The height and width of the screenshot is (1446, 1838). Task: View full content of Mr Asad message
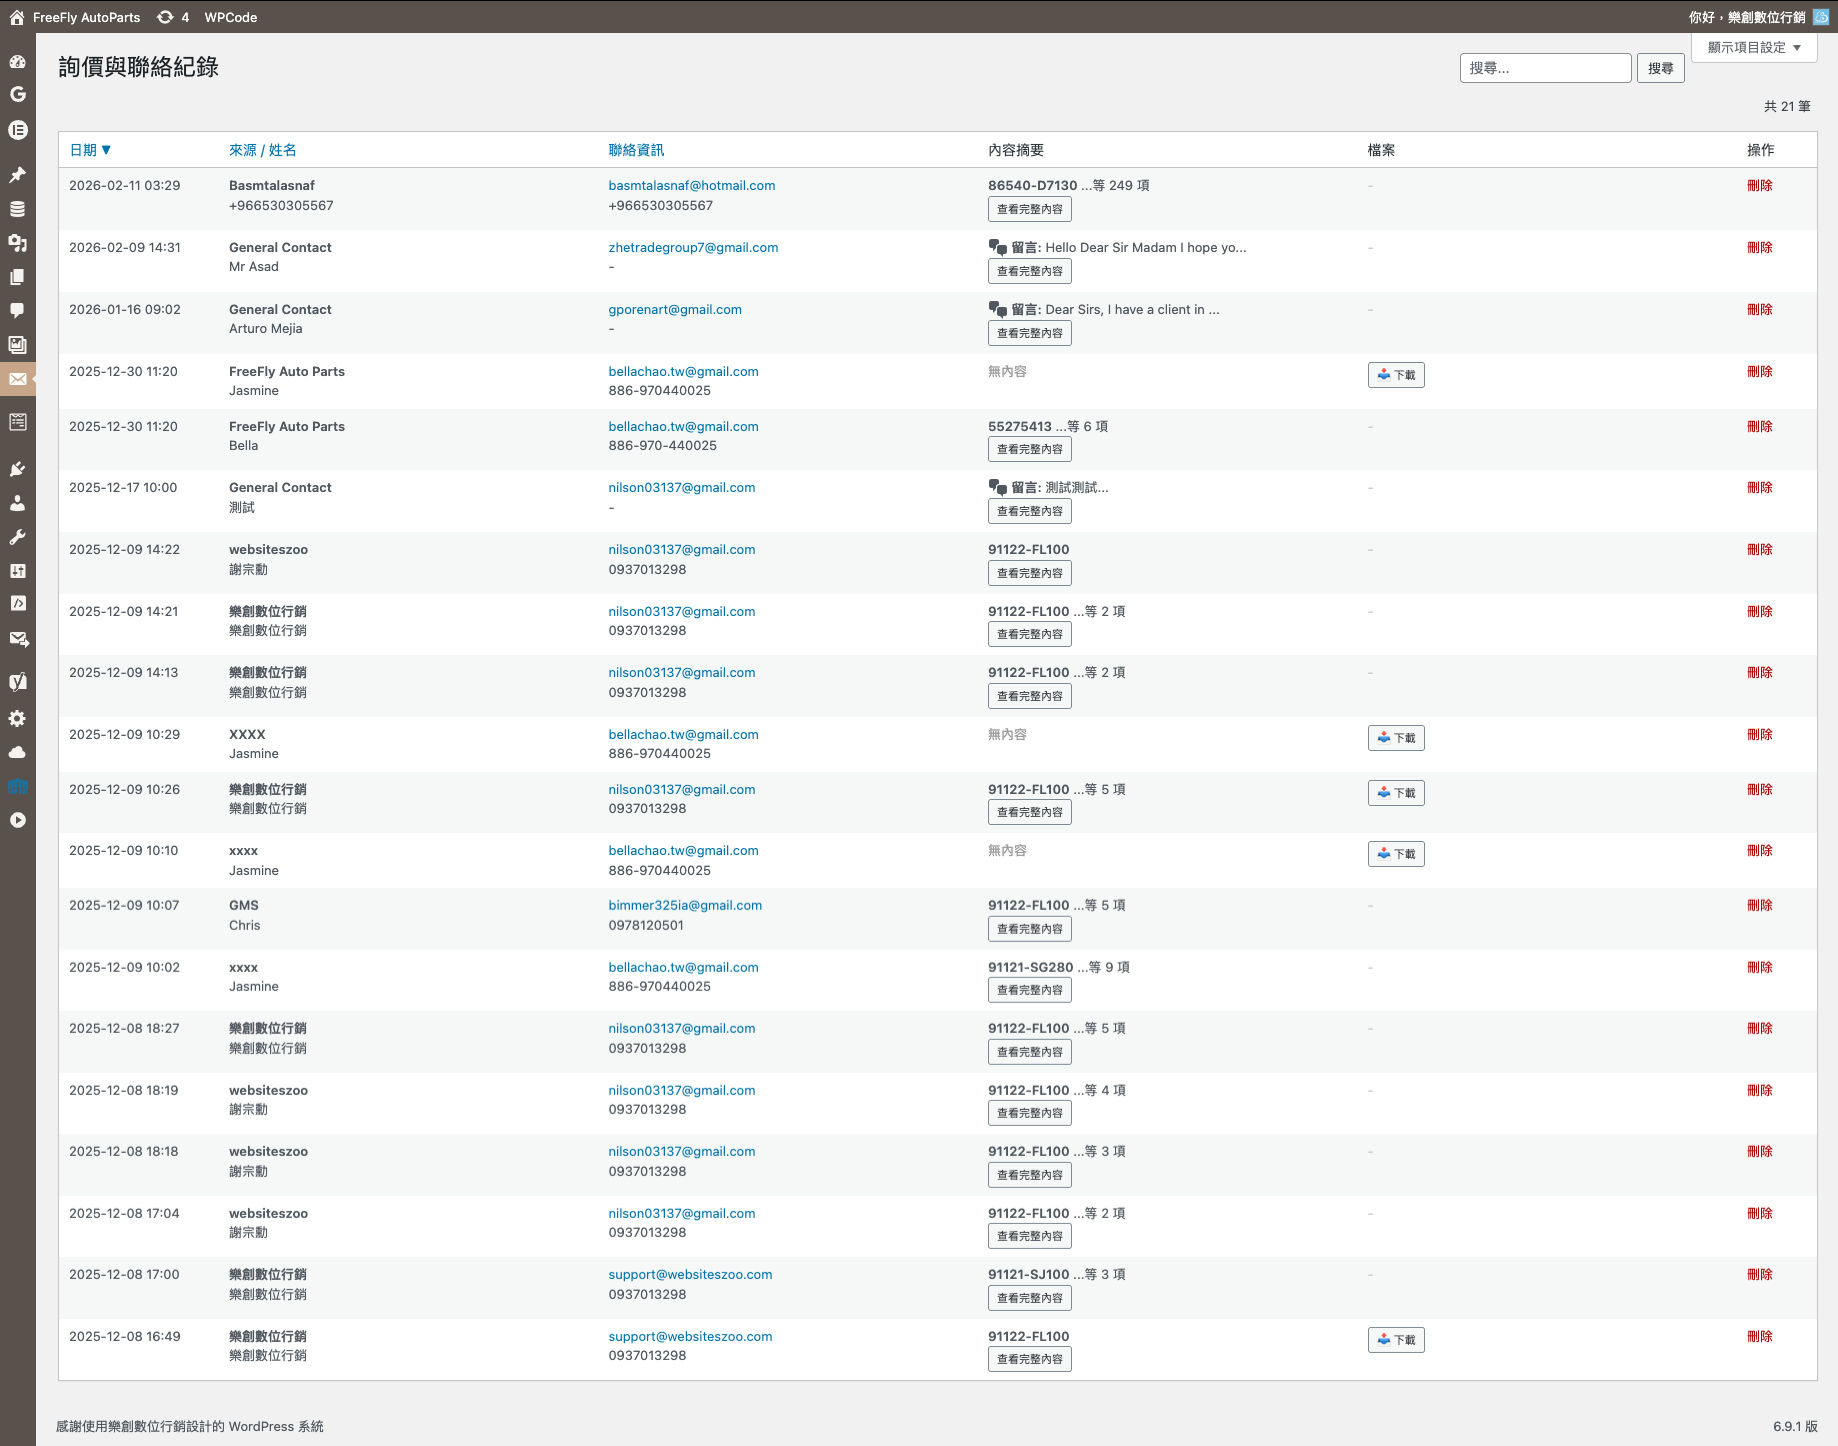tap(1029, 271)
